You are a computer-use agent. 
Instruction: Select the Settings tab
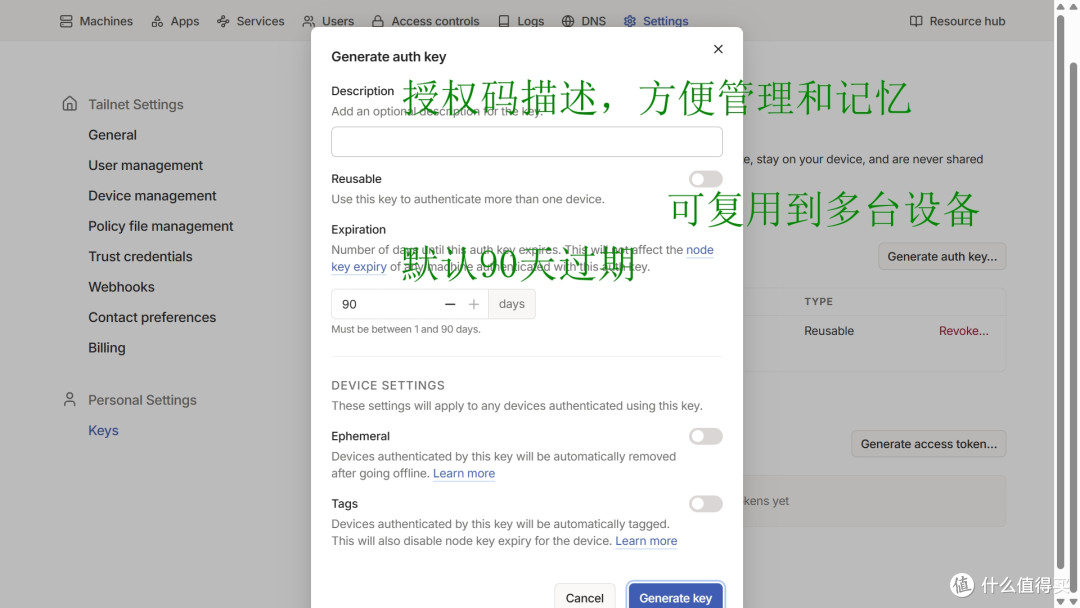click(x=656, y=21)
